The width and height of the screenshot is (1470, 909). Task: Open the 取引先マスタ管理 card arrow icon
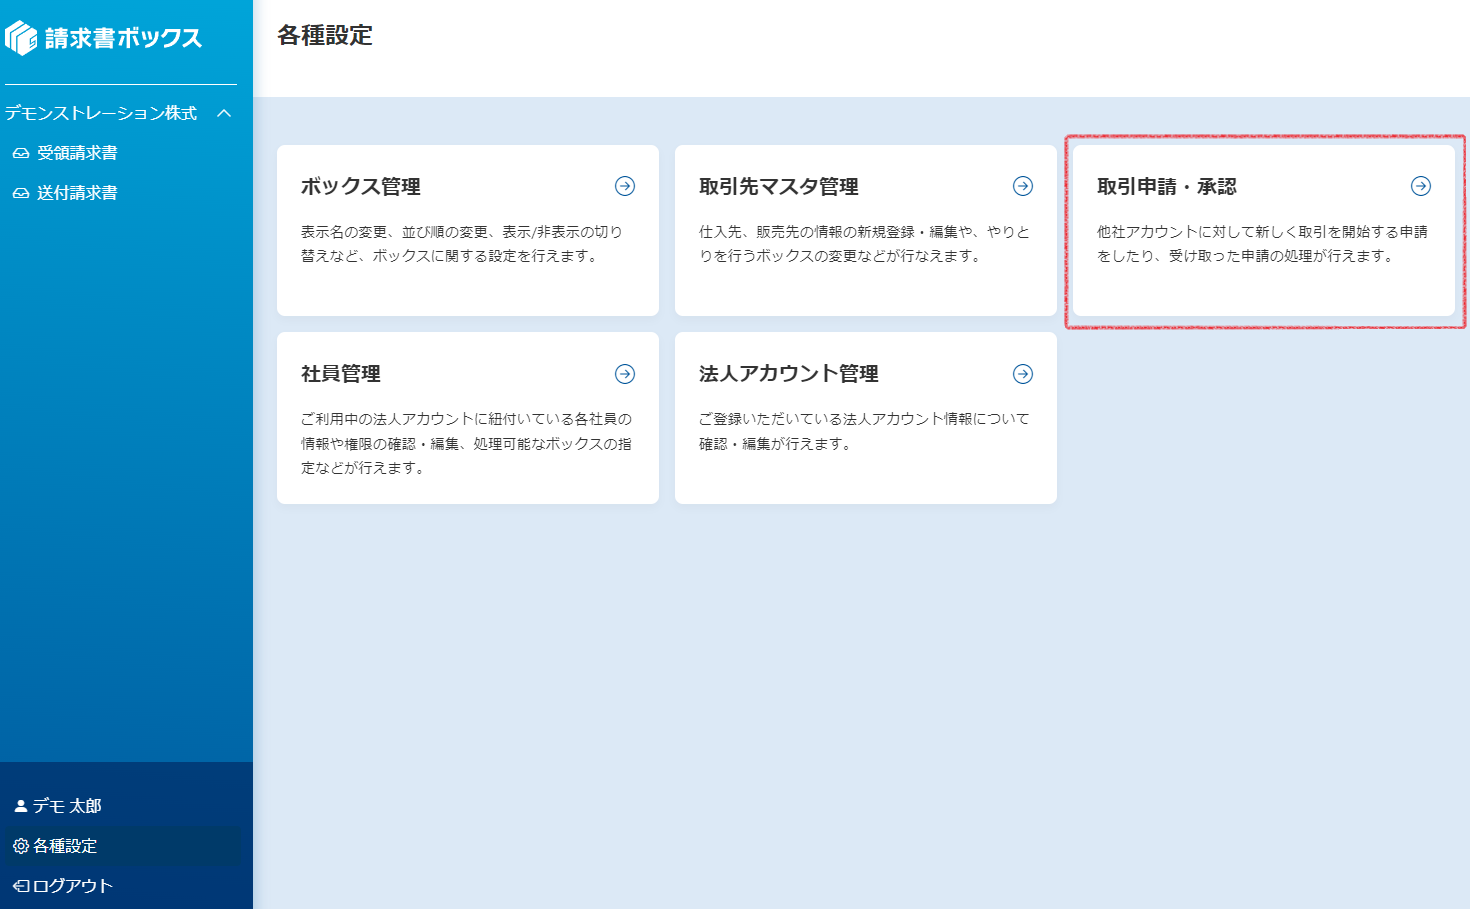tap(1023, 186)
